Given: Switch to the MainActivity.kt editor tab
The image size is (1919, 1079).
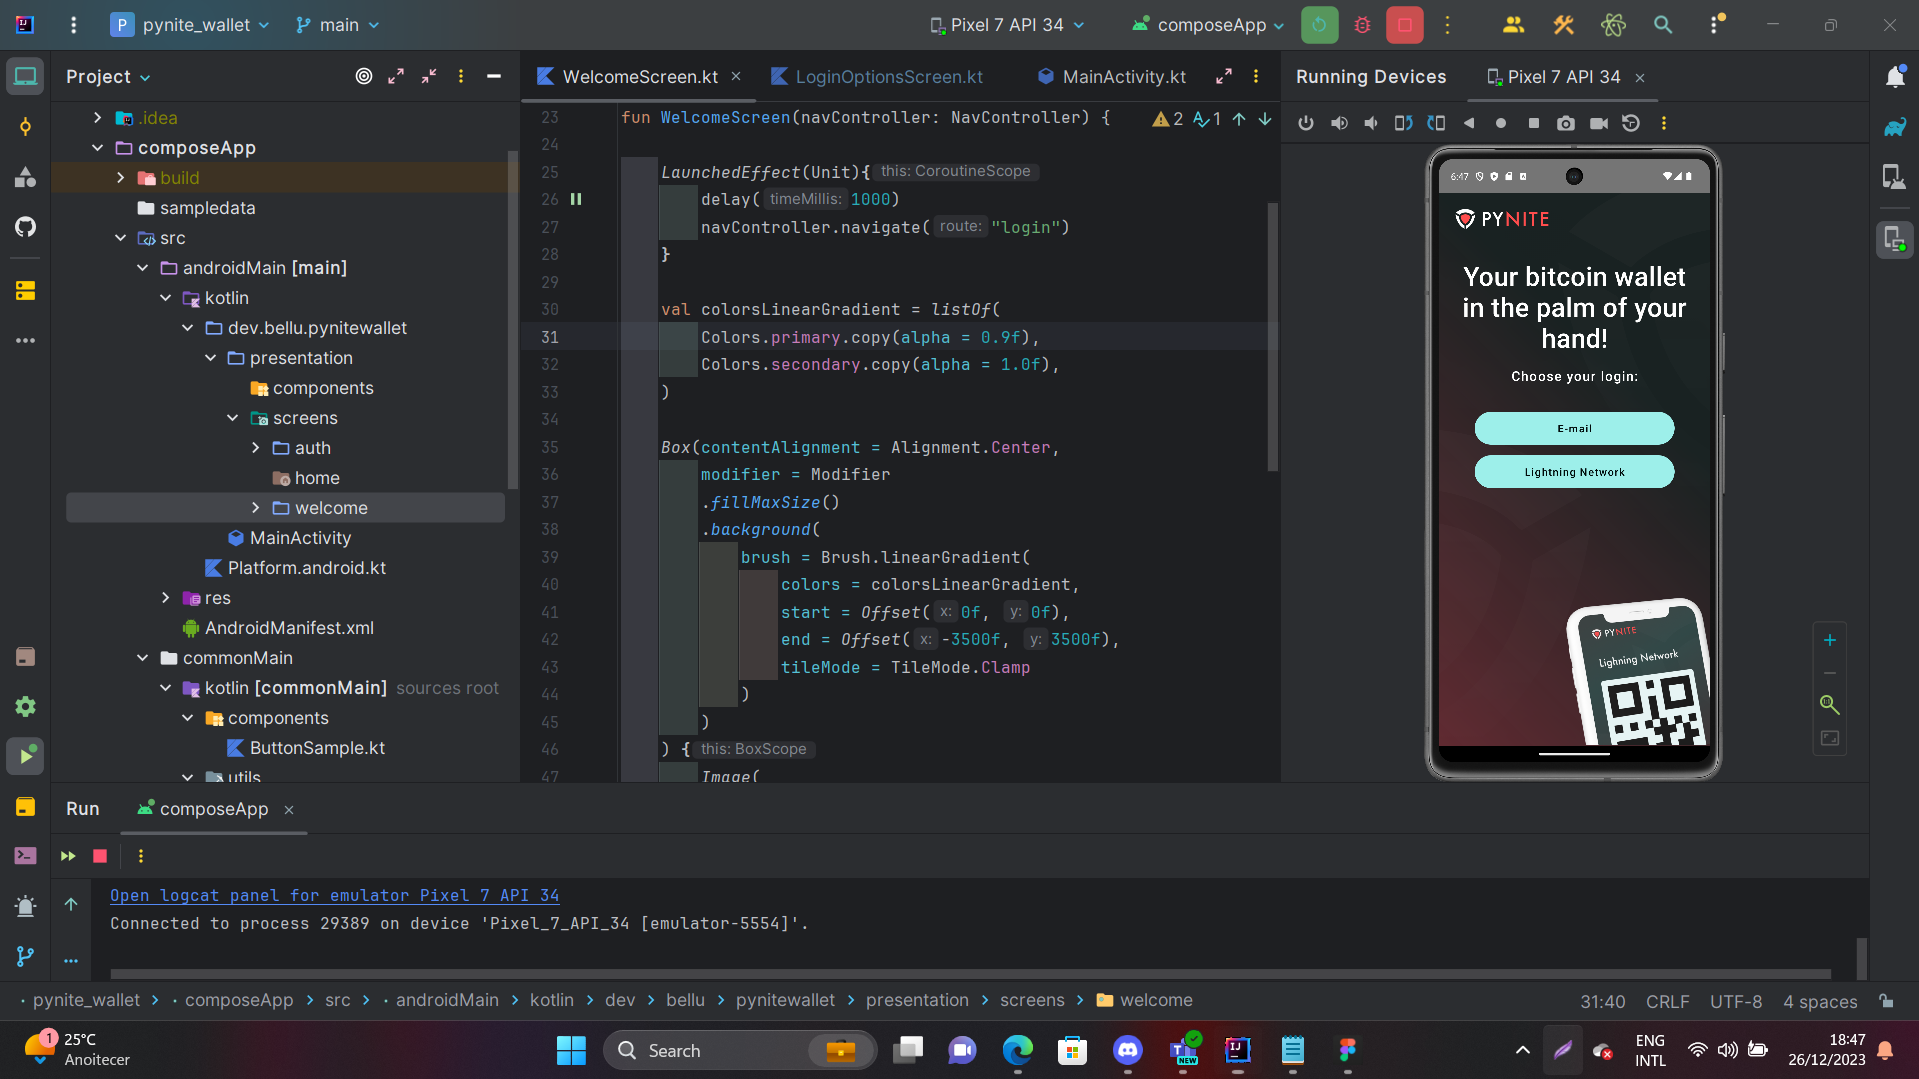Looking at the screenshot, I should tap(1123, 77).
